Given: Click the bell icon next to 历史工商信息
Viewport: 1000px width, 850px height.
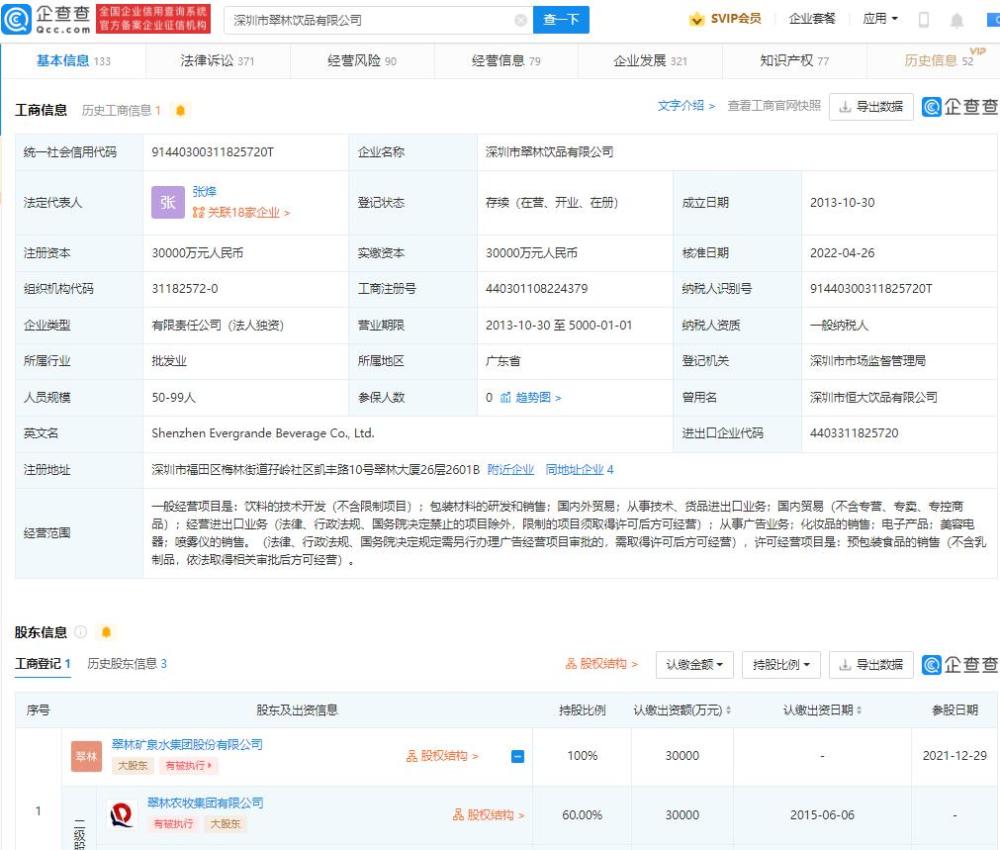Looking at the screenshot, I should click(x=180, y=110).
